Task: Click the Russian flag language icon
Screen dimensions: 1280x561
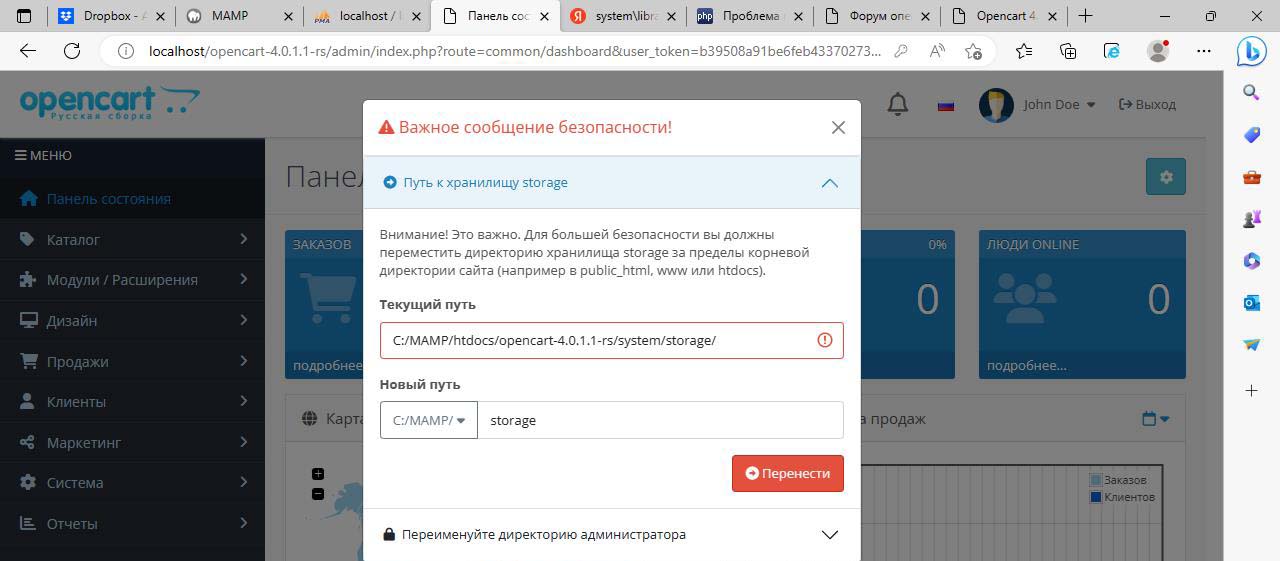Action: pyautogui.click(x=945, y=105)
